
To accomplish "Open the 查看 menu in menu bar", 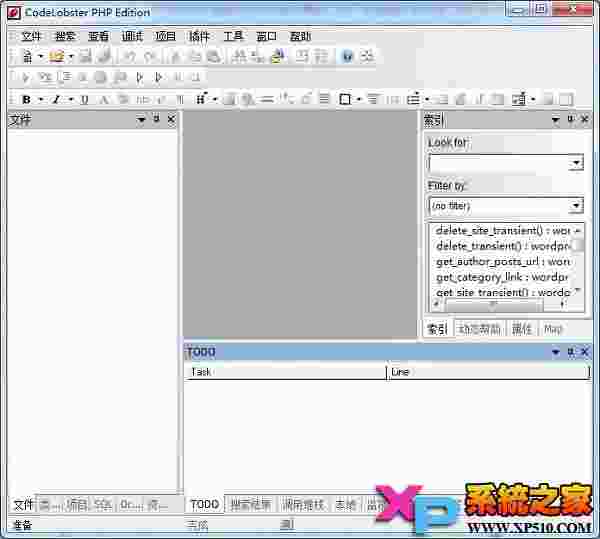I will [98, 36].
